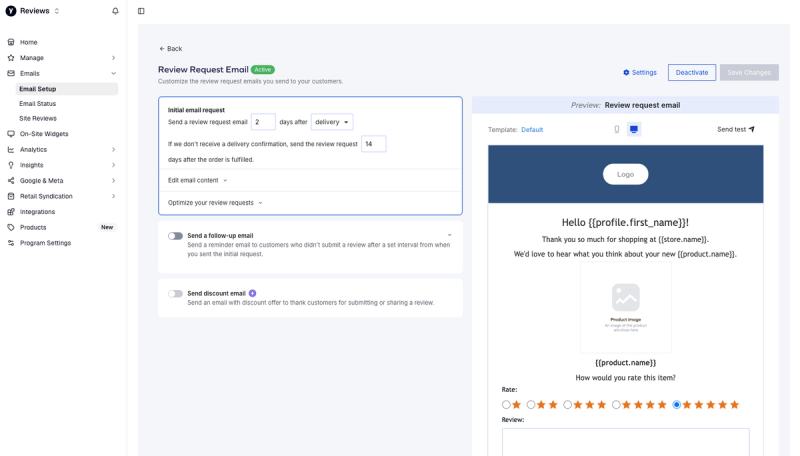800x456 pixels.
Task: Click the Google & Meta share icon
Action: (x=11, y=181)
